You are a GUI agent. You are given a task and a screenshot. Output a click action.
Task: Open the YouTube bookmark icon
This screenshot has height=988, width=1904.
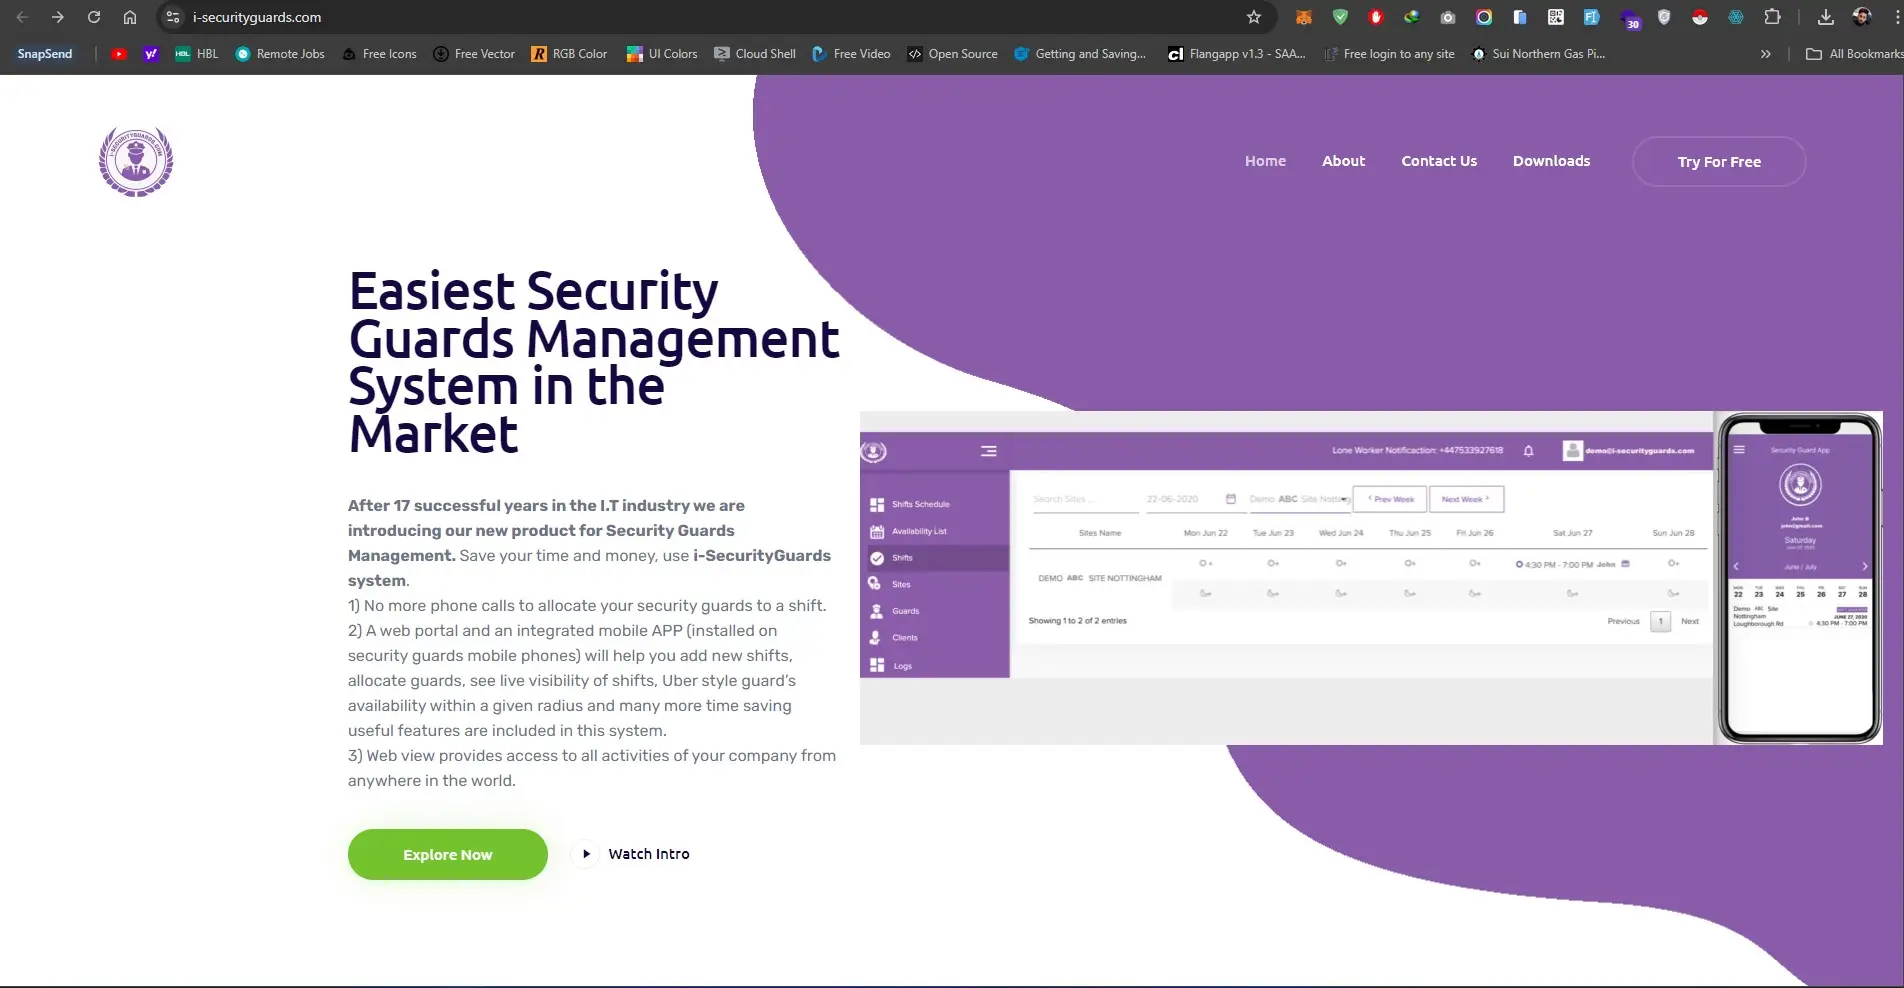119,54
